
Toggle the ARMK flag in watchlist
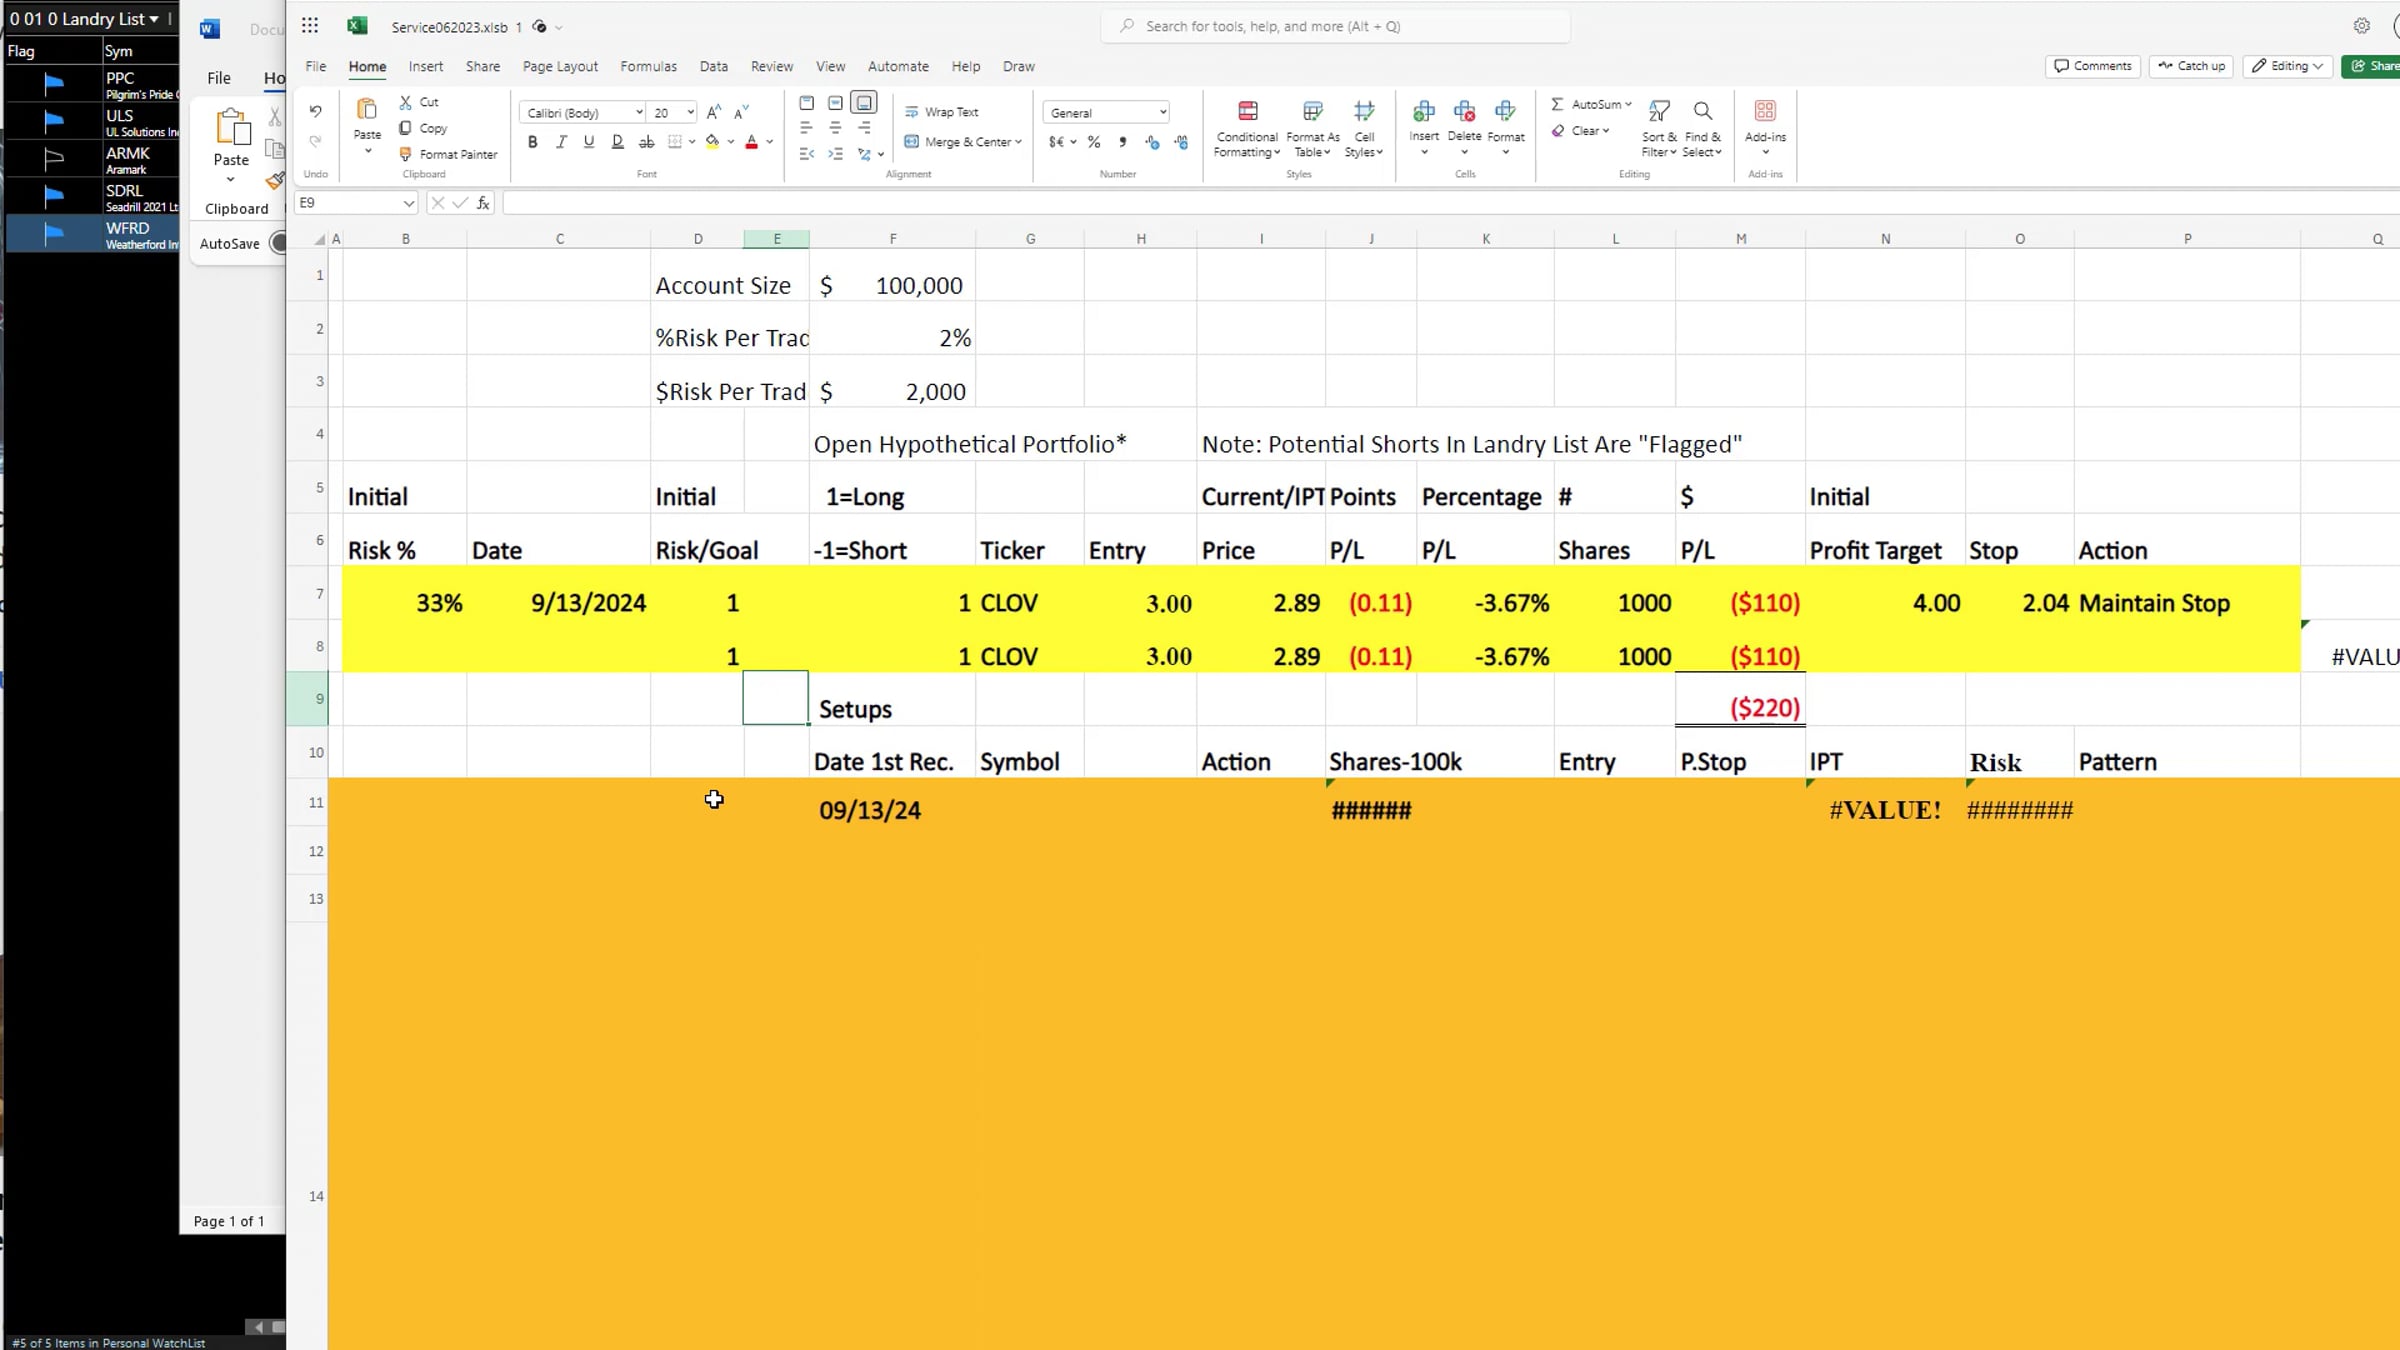point(54,159)
